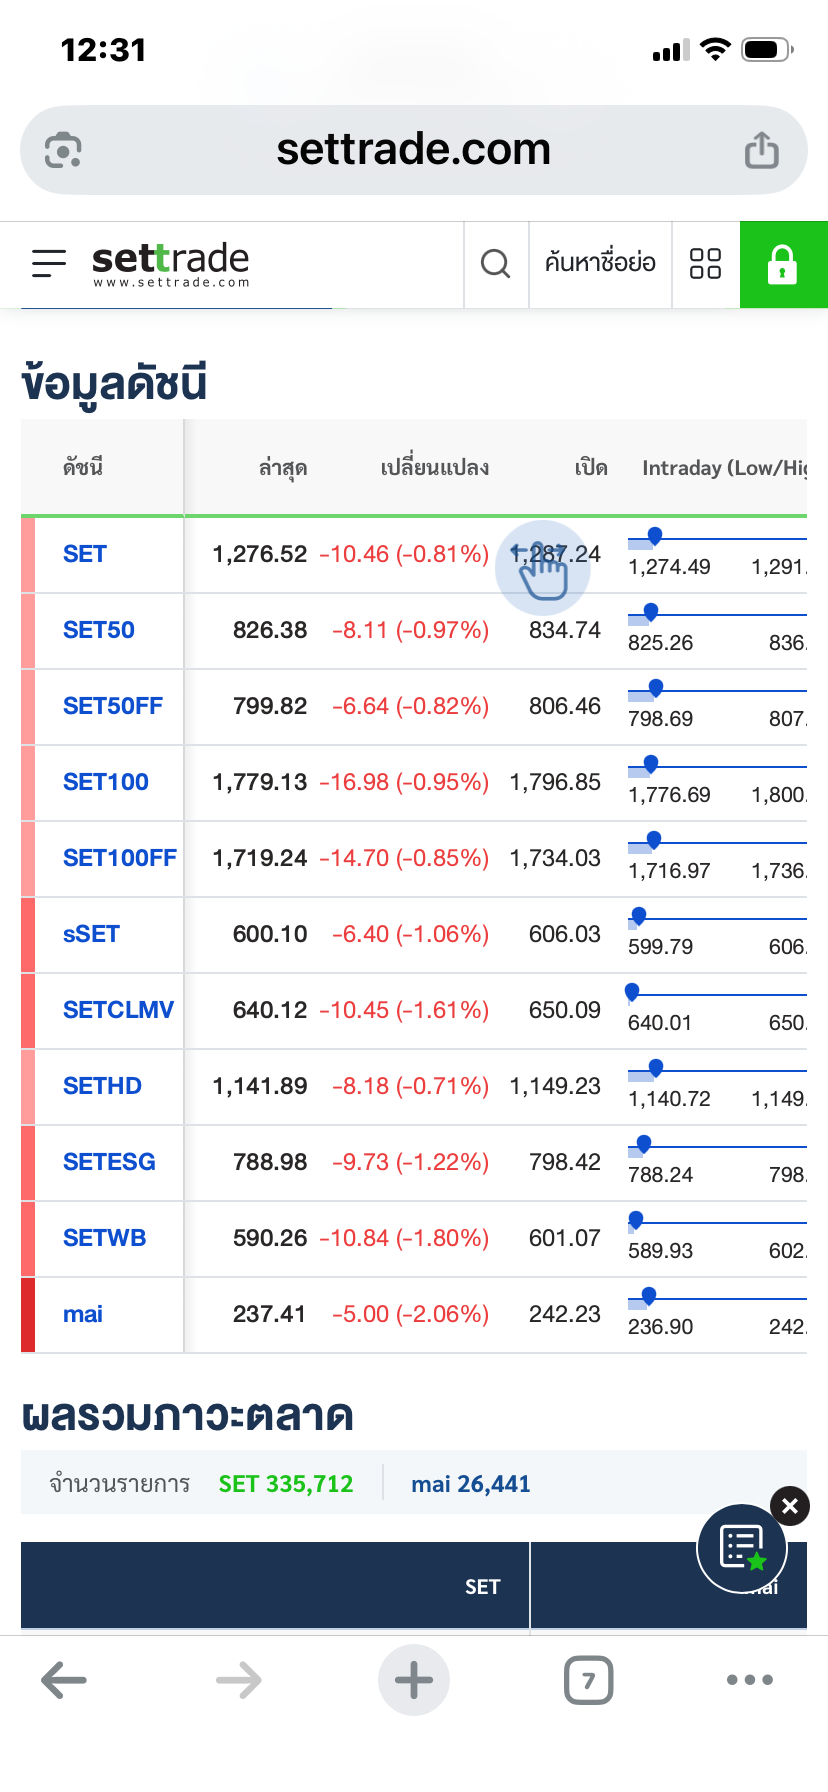The image size is (828, 1792).
Task: Sort by the เปลี่ยนแปลง column header
Action: pos(434,468)
